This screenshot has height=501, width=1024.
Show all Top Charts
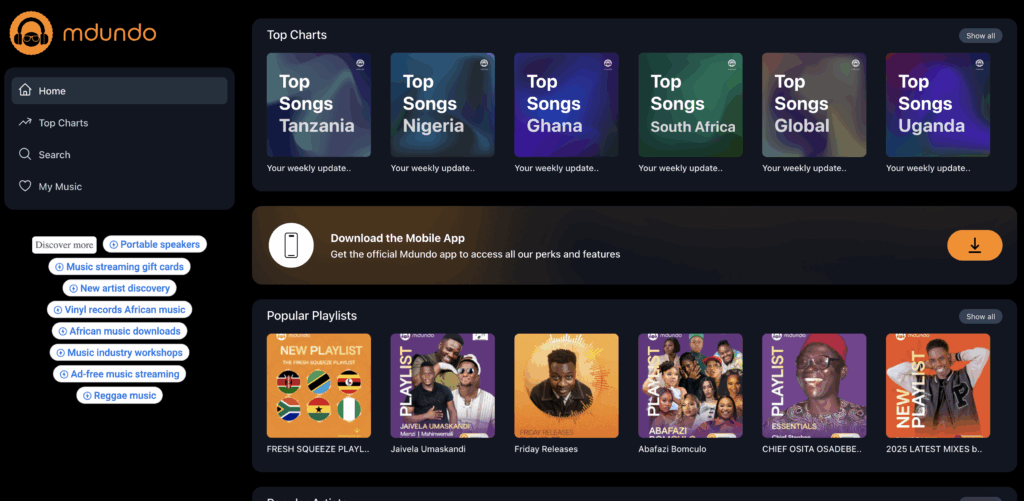[x=980, y=36]
